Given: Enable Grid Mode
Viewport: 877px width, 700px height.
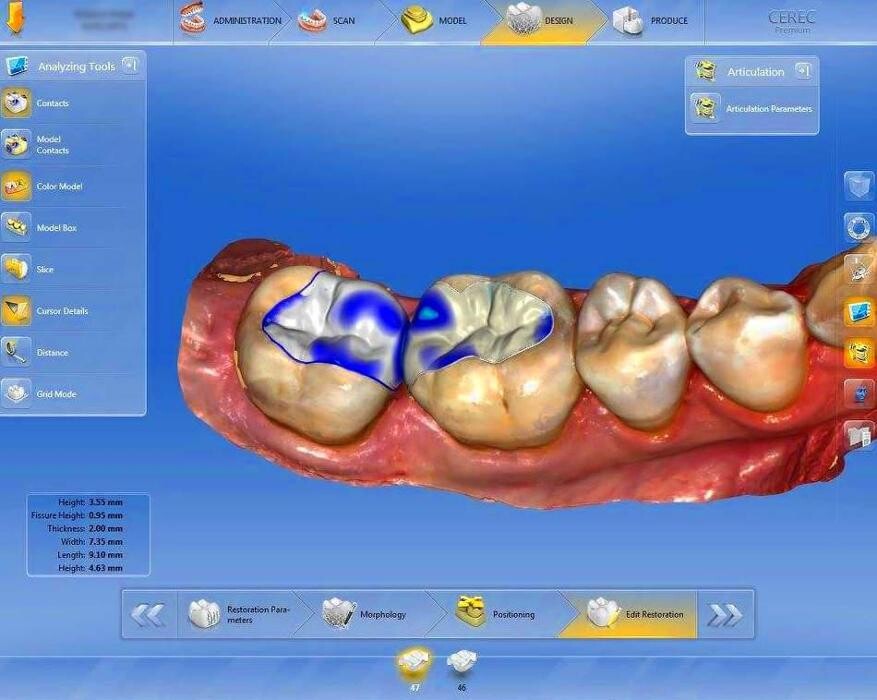Looking at the screenshot, I should pyautogui.click(x=55, y=394).
